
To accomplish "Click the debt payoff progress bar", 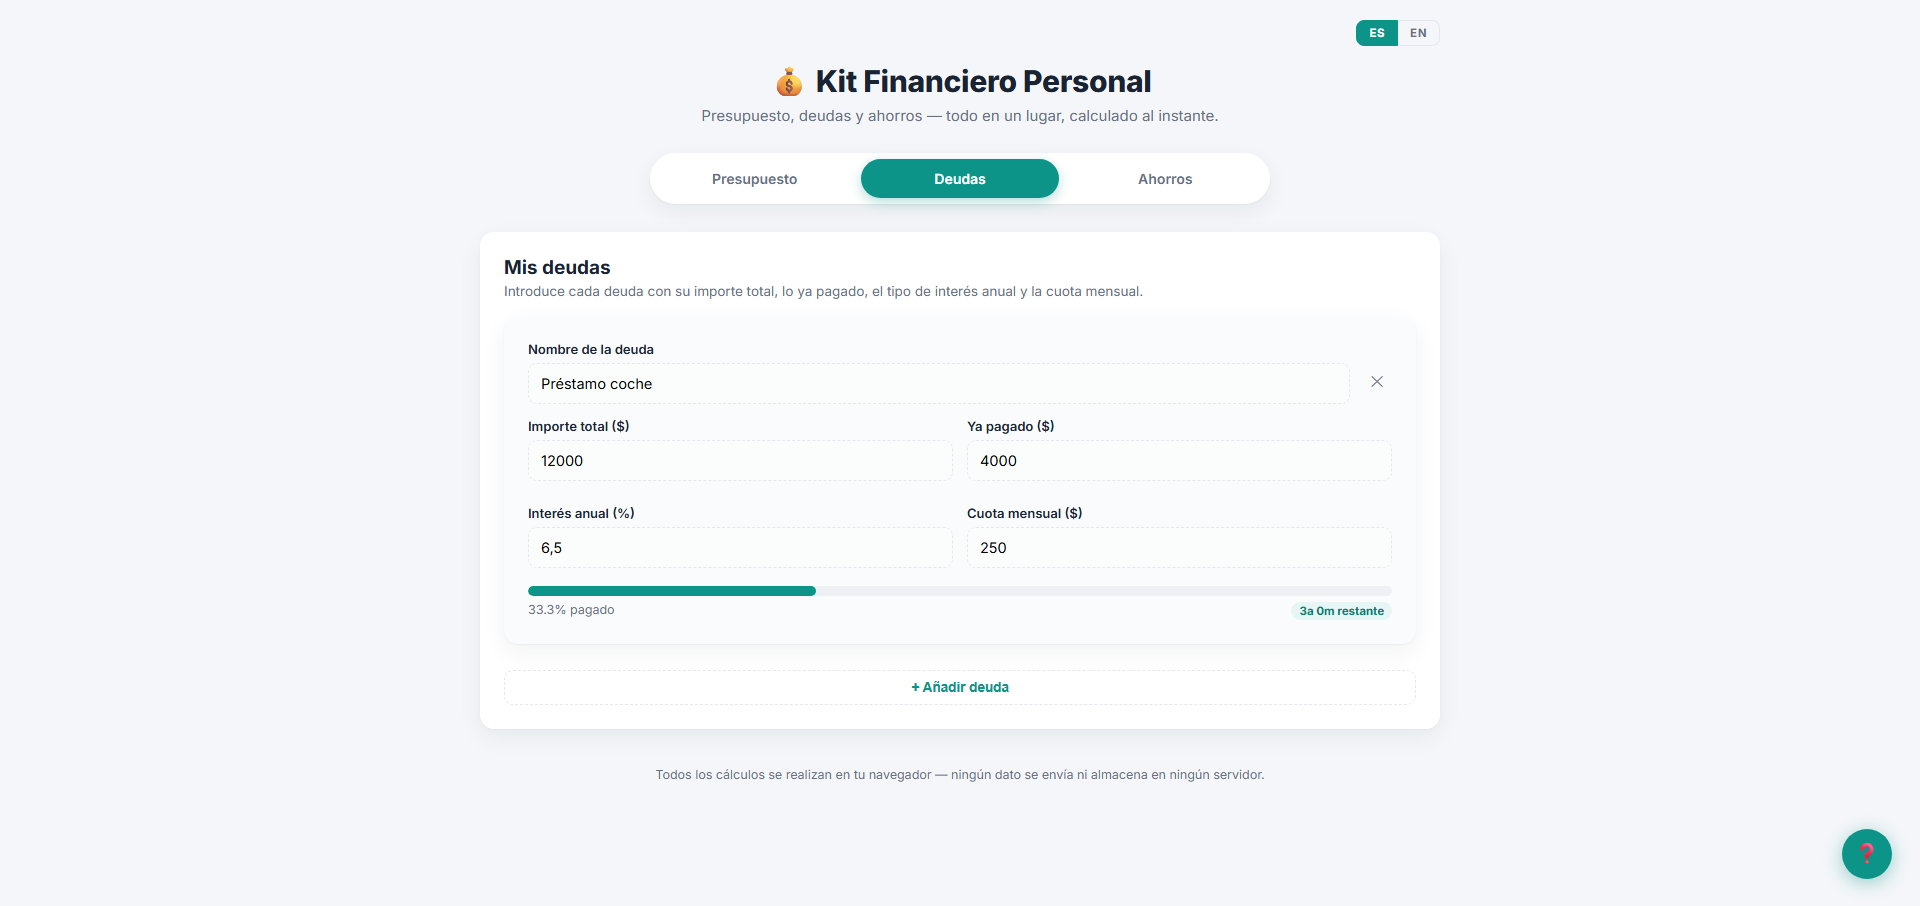I will pos(960,591).
